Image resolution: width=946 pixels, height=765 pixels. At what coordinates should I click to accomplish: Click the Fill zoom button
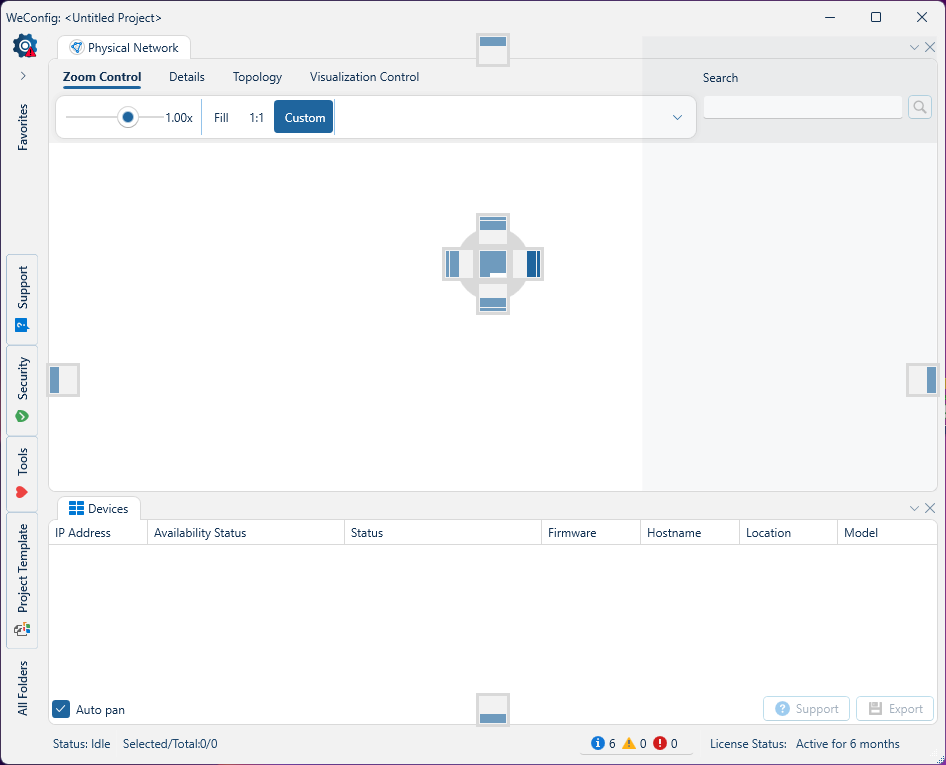[x=221, y=118]
